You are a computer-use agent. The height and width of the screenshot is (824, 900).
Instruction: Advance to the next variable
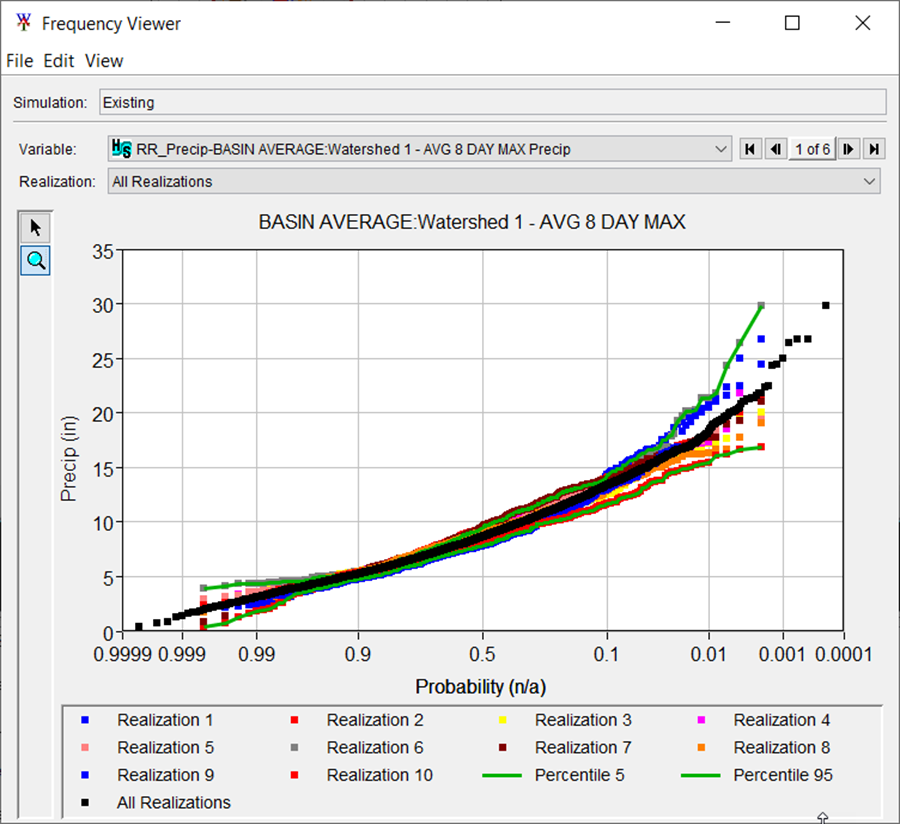point(847,148)
